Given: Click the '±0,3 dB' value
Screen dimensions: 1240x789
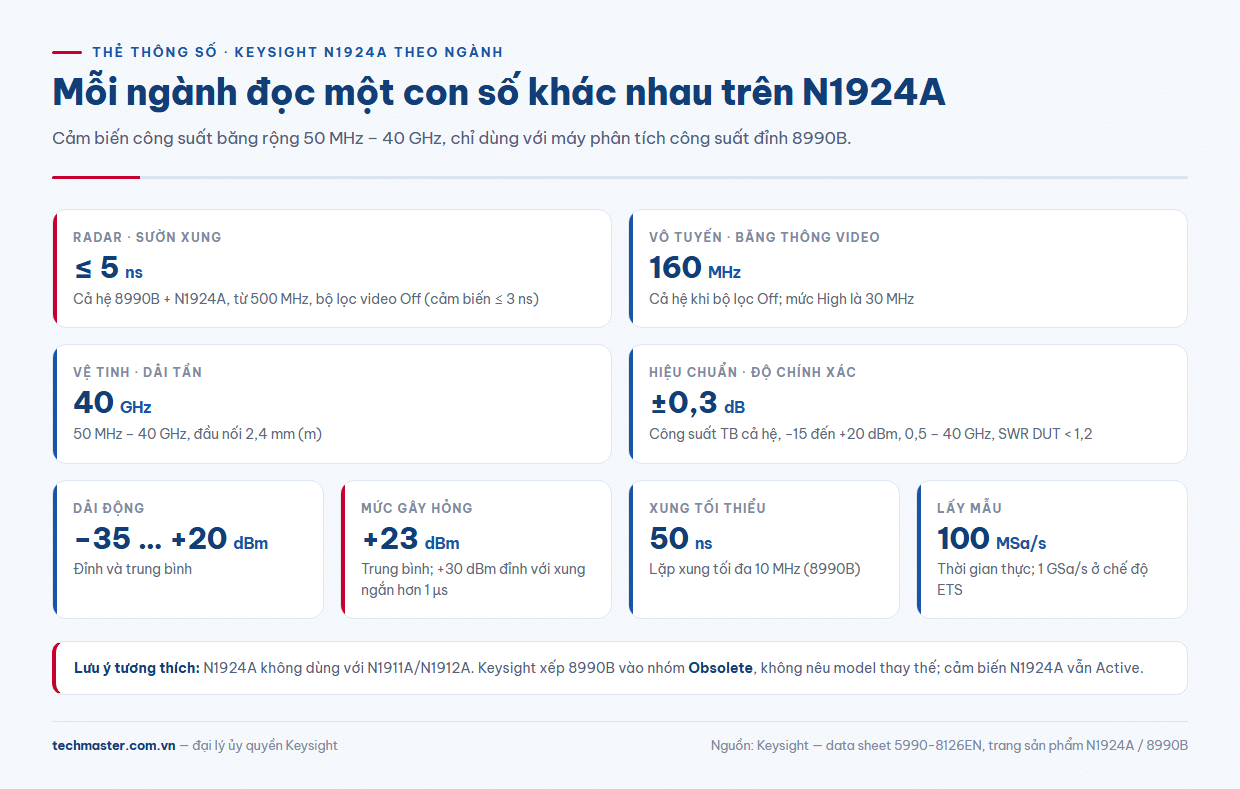Looking at the screenshot, I should [697, 403].
